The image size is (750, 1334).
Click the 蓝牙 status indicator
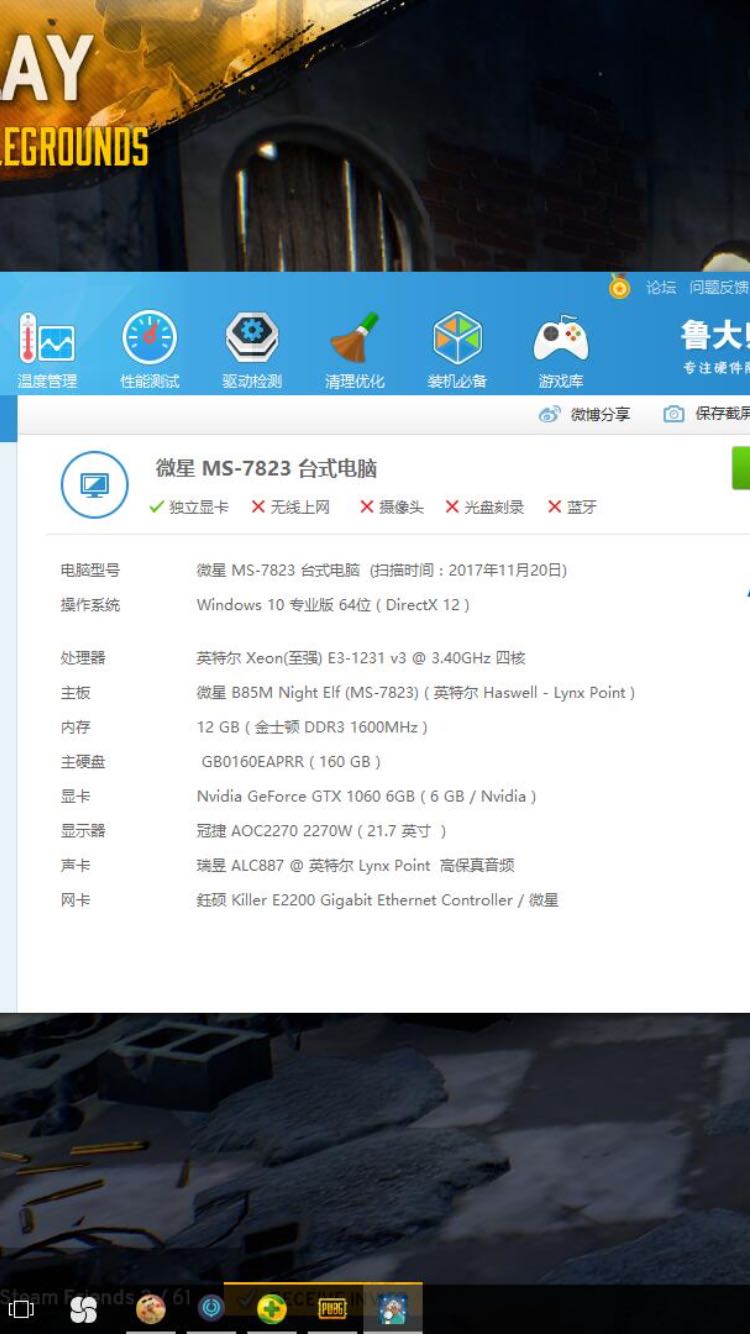coord(572,507)
